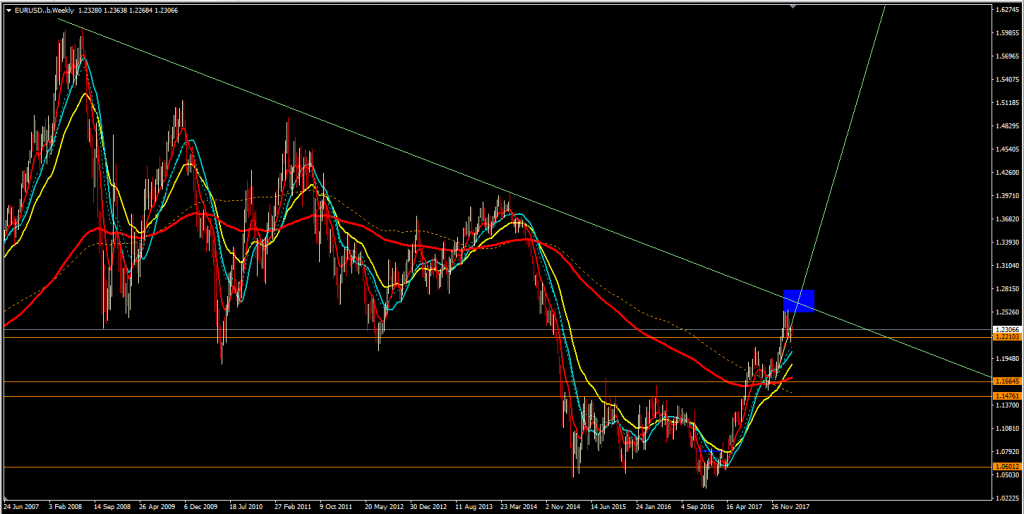Click the 1.42600 value on price axis

click(x=1005, y=173)
